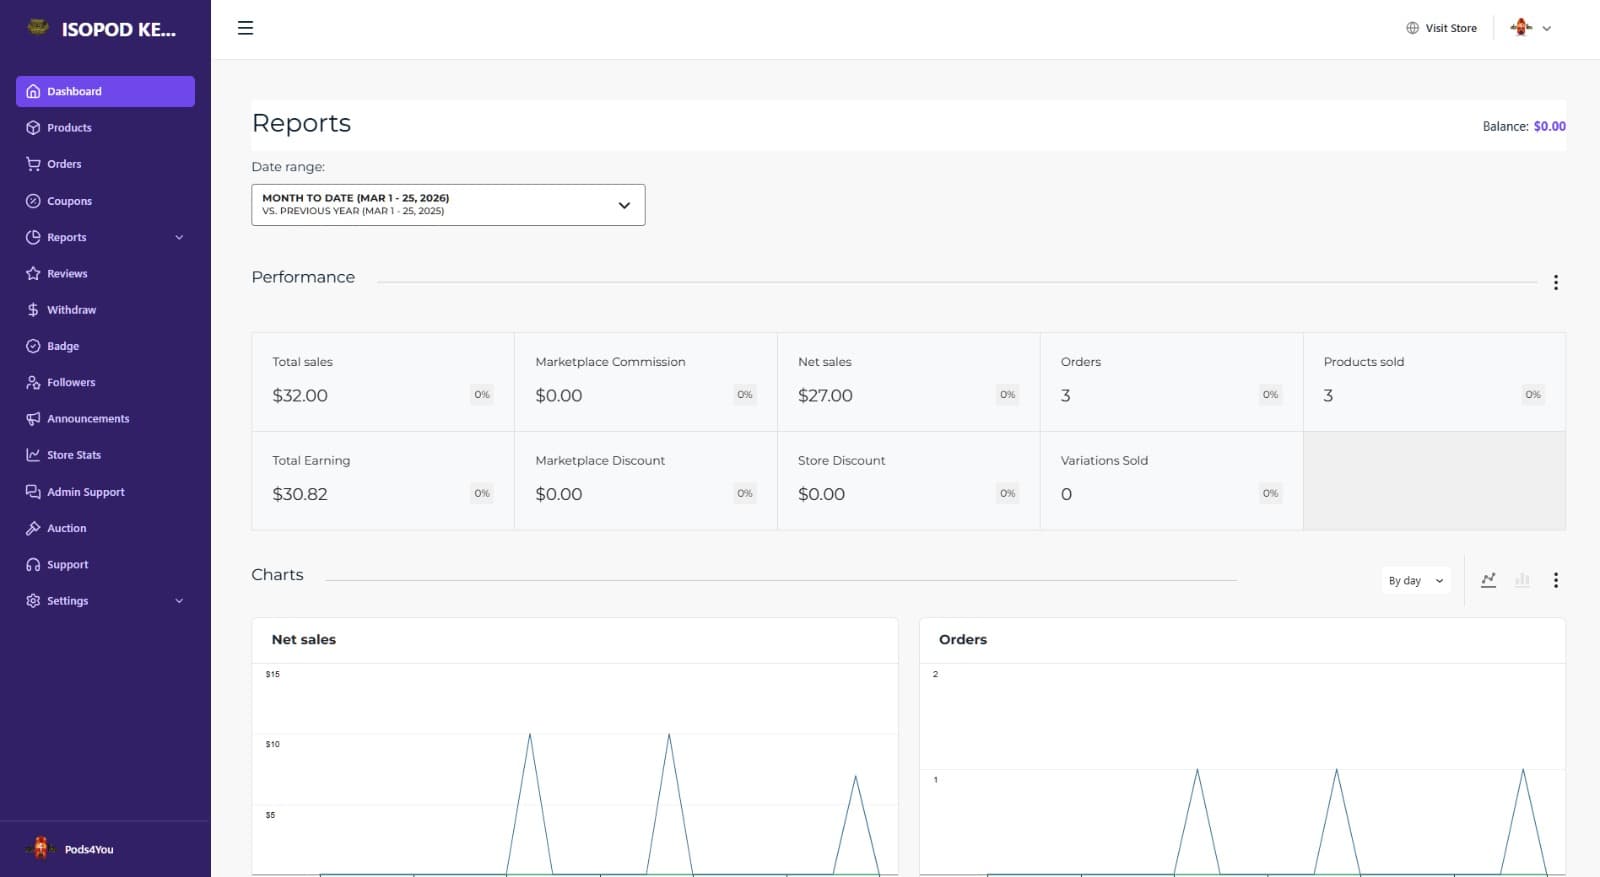Go to Reviews star icon
The width and height of the screenshot is (1600, 877).
coord(33,273)
